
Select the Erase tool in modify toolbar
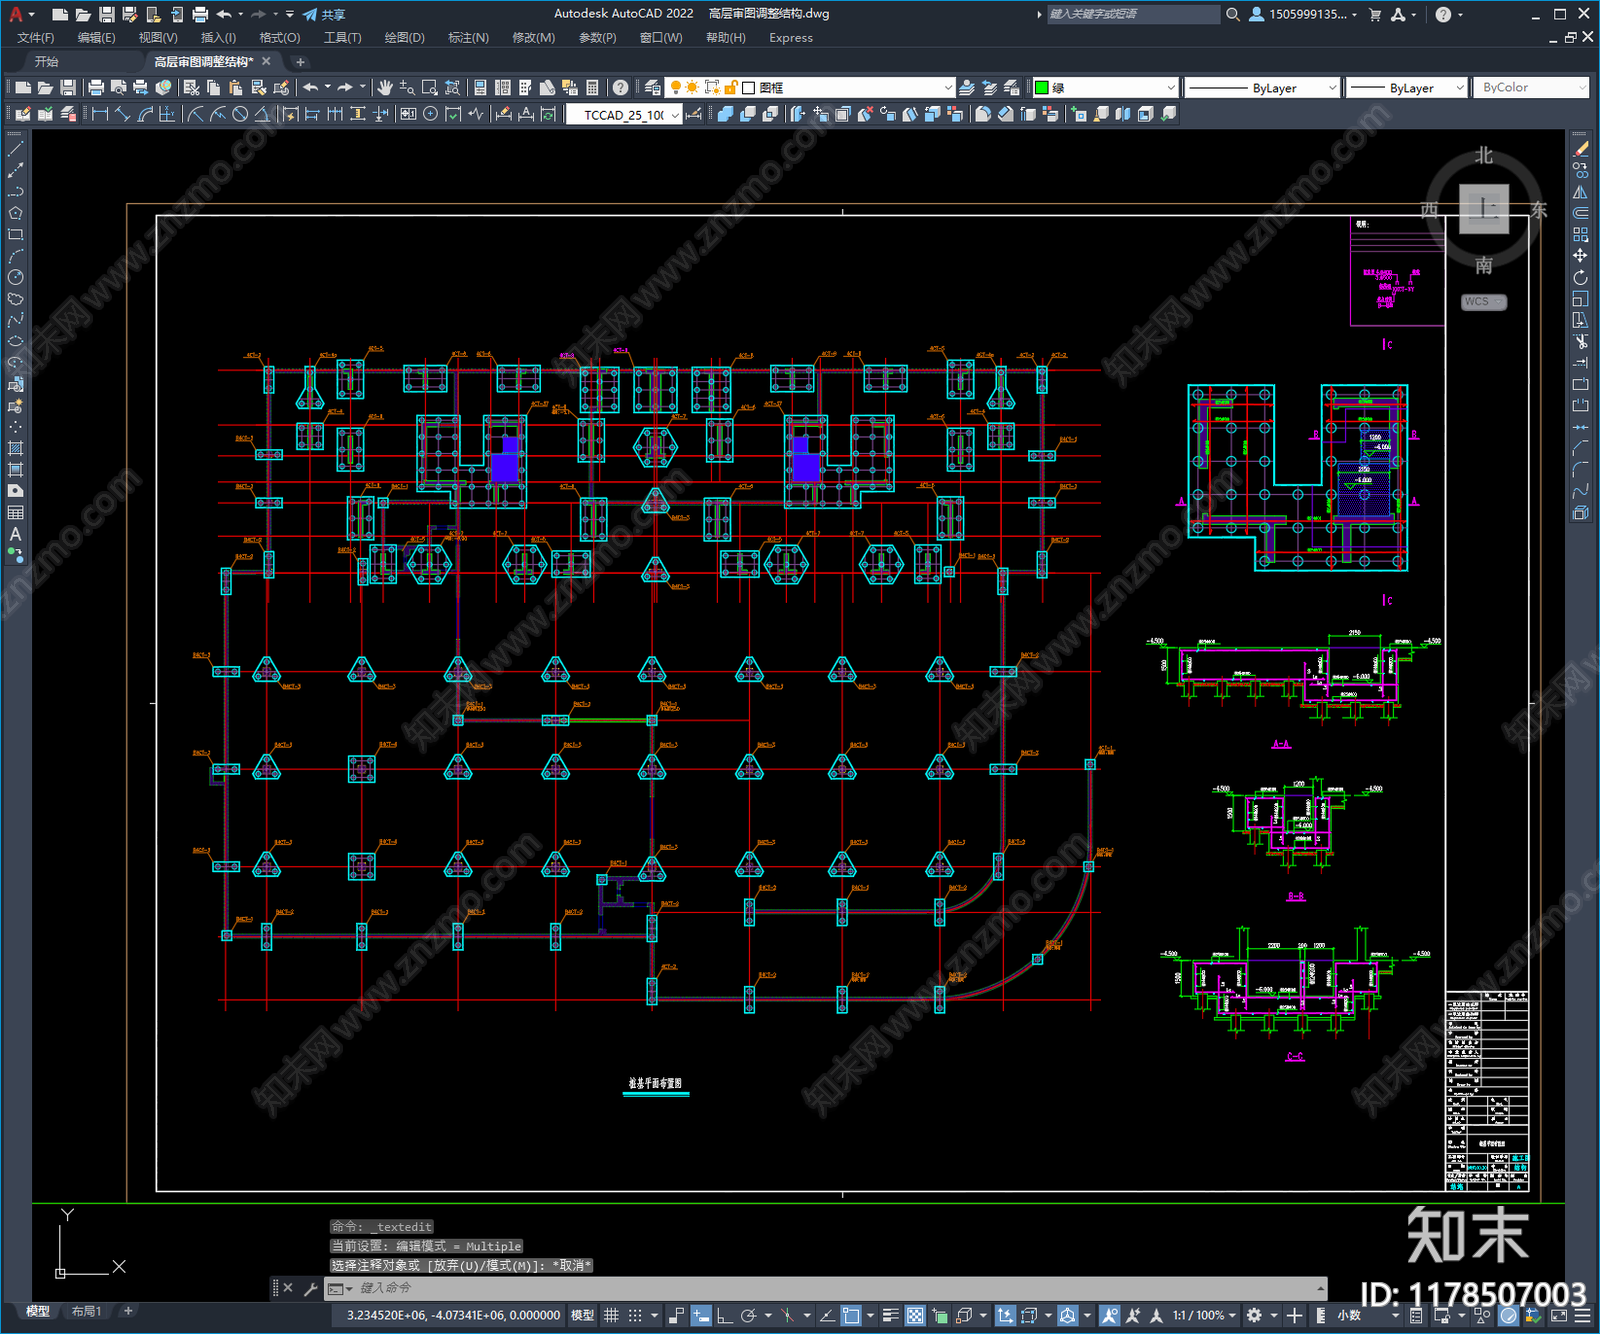(x=1580, y=149)
